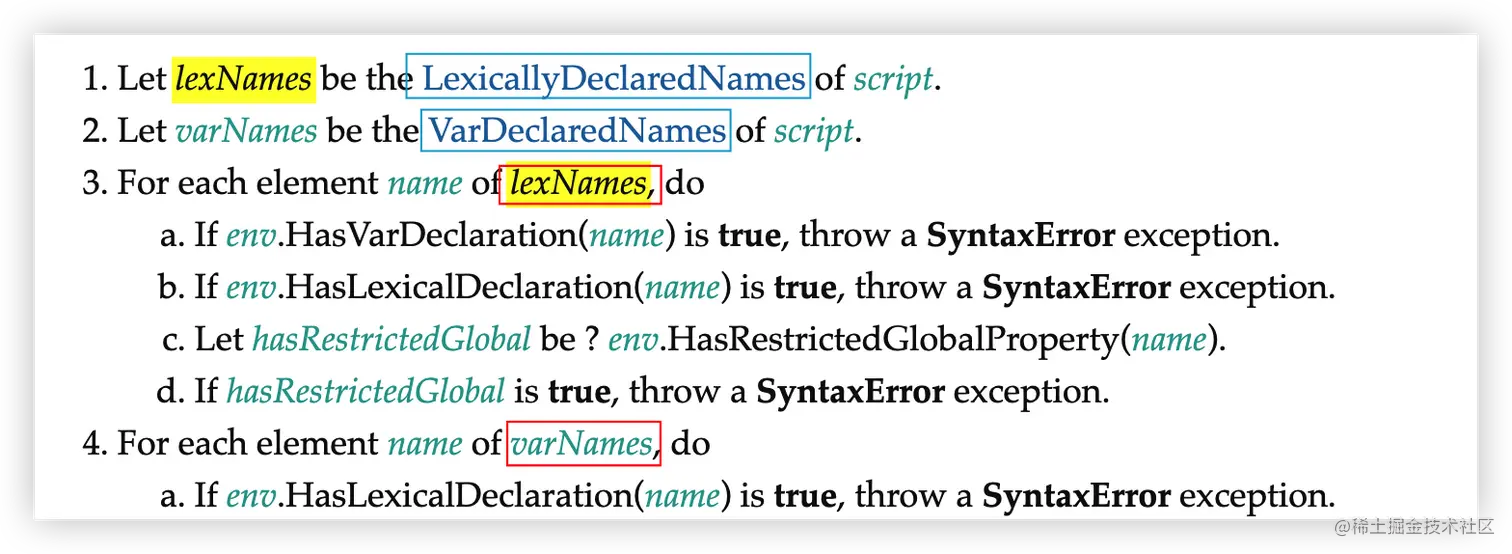Click bold 'true' in step 3a

[750, 236]
